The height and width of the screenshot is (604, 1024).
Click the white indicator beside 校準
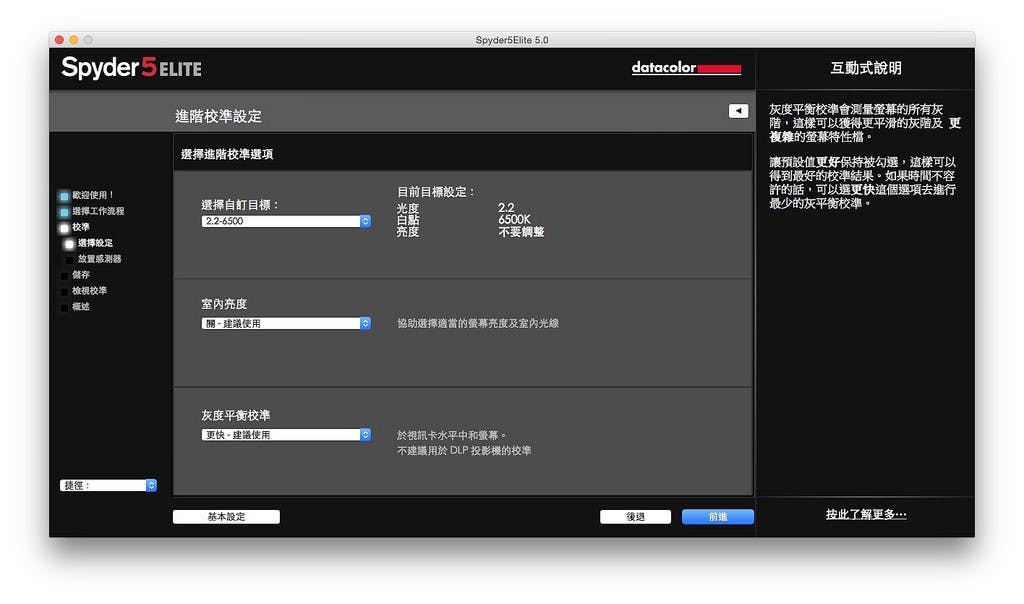tap(64, 228)
